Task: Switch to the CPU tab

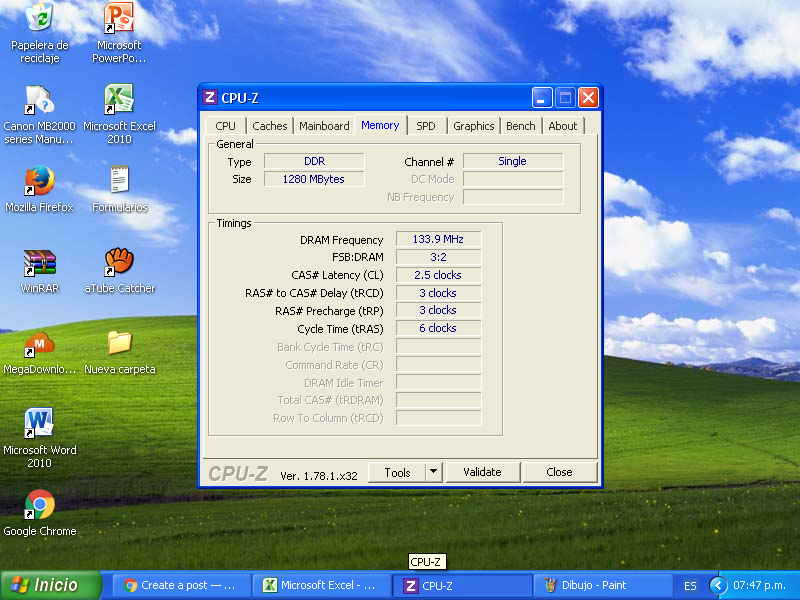Action: pos(226,126)
